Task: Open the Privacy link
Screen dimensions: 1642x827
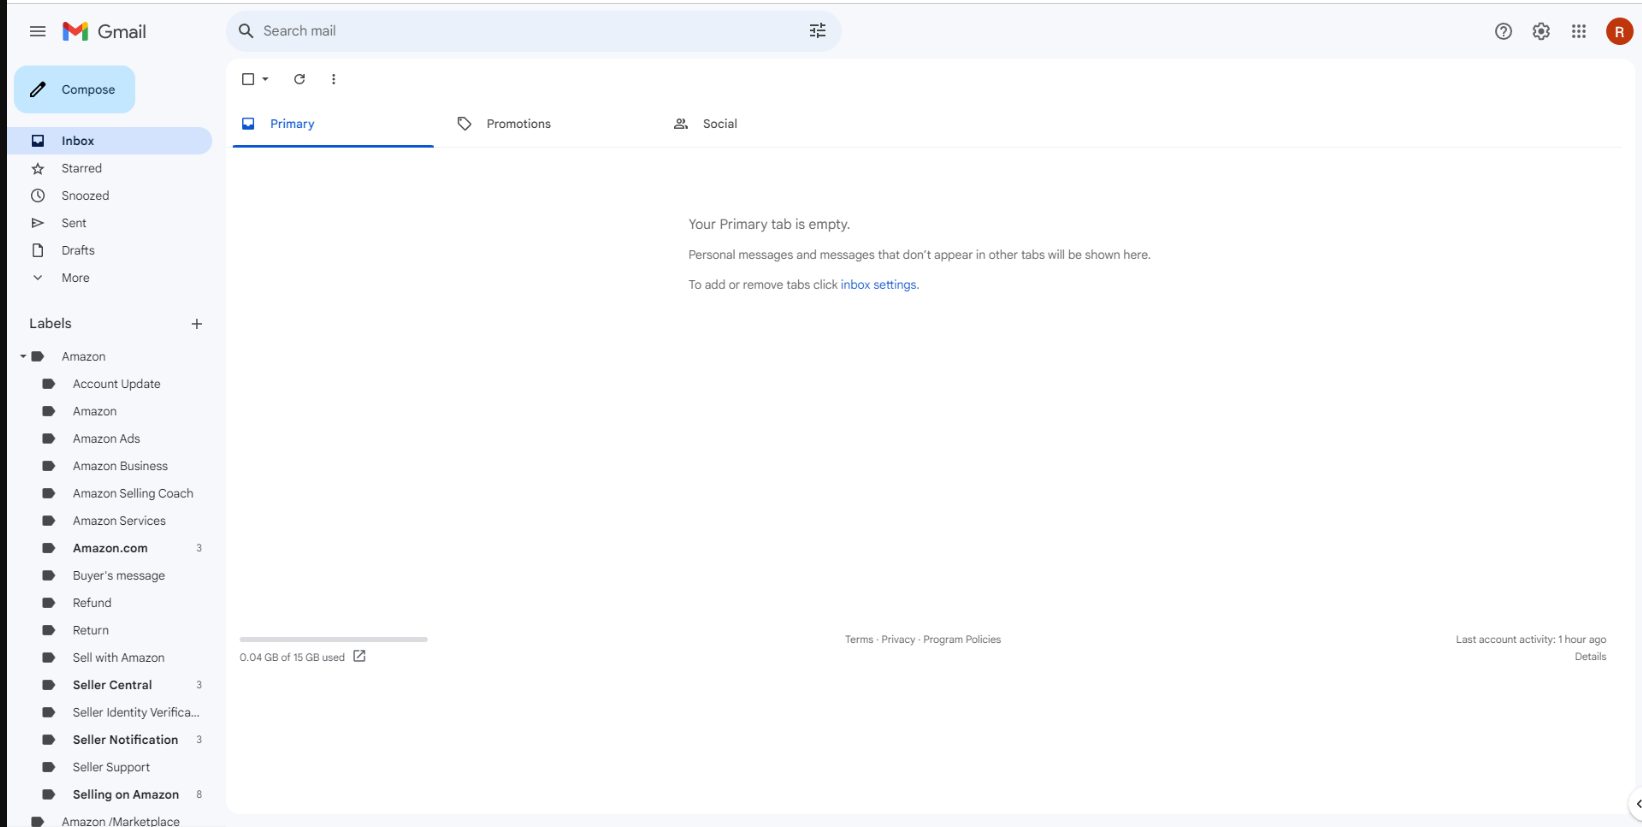Action: coord(898,640)
